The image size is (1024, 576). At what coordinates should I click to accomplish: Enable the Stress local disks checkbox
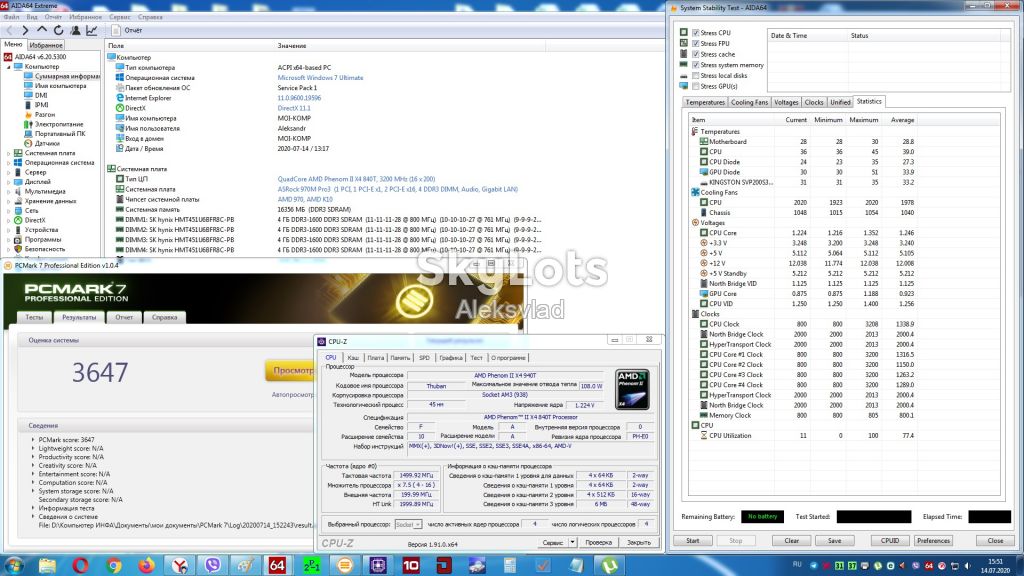[x=696, y=76]
